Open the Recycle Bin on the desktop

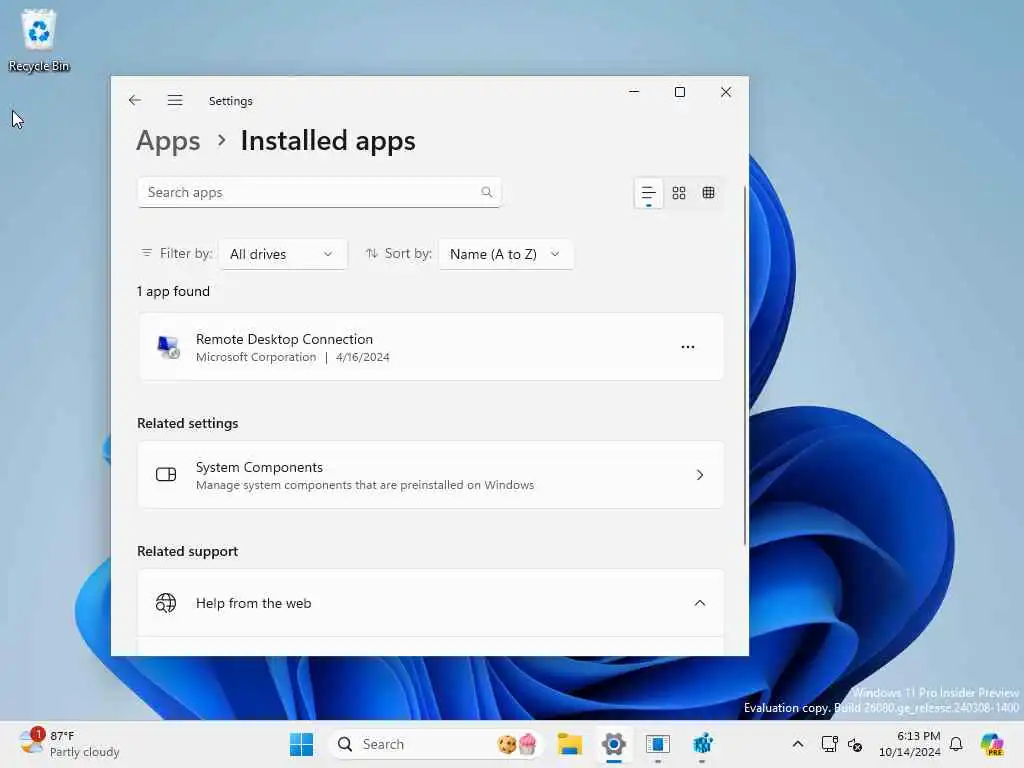coord(39,40)
